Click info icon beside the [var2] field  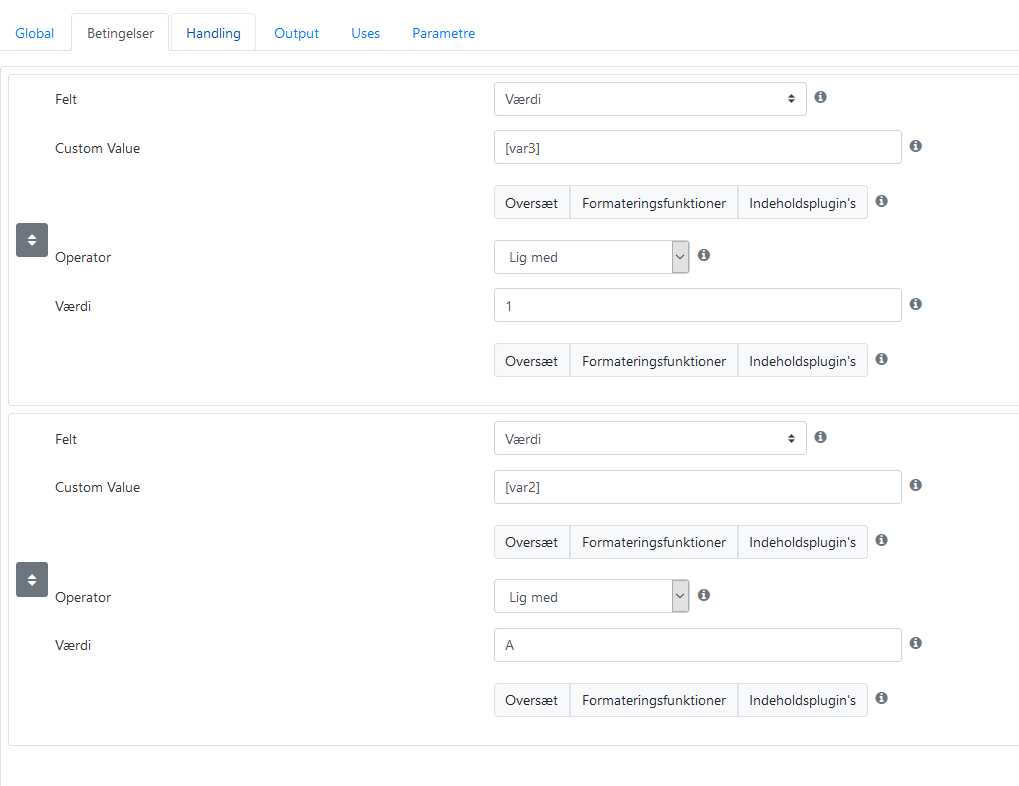[916, 485]
